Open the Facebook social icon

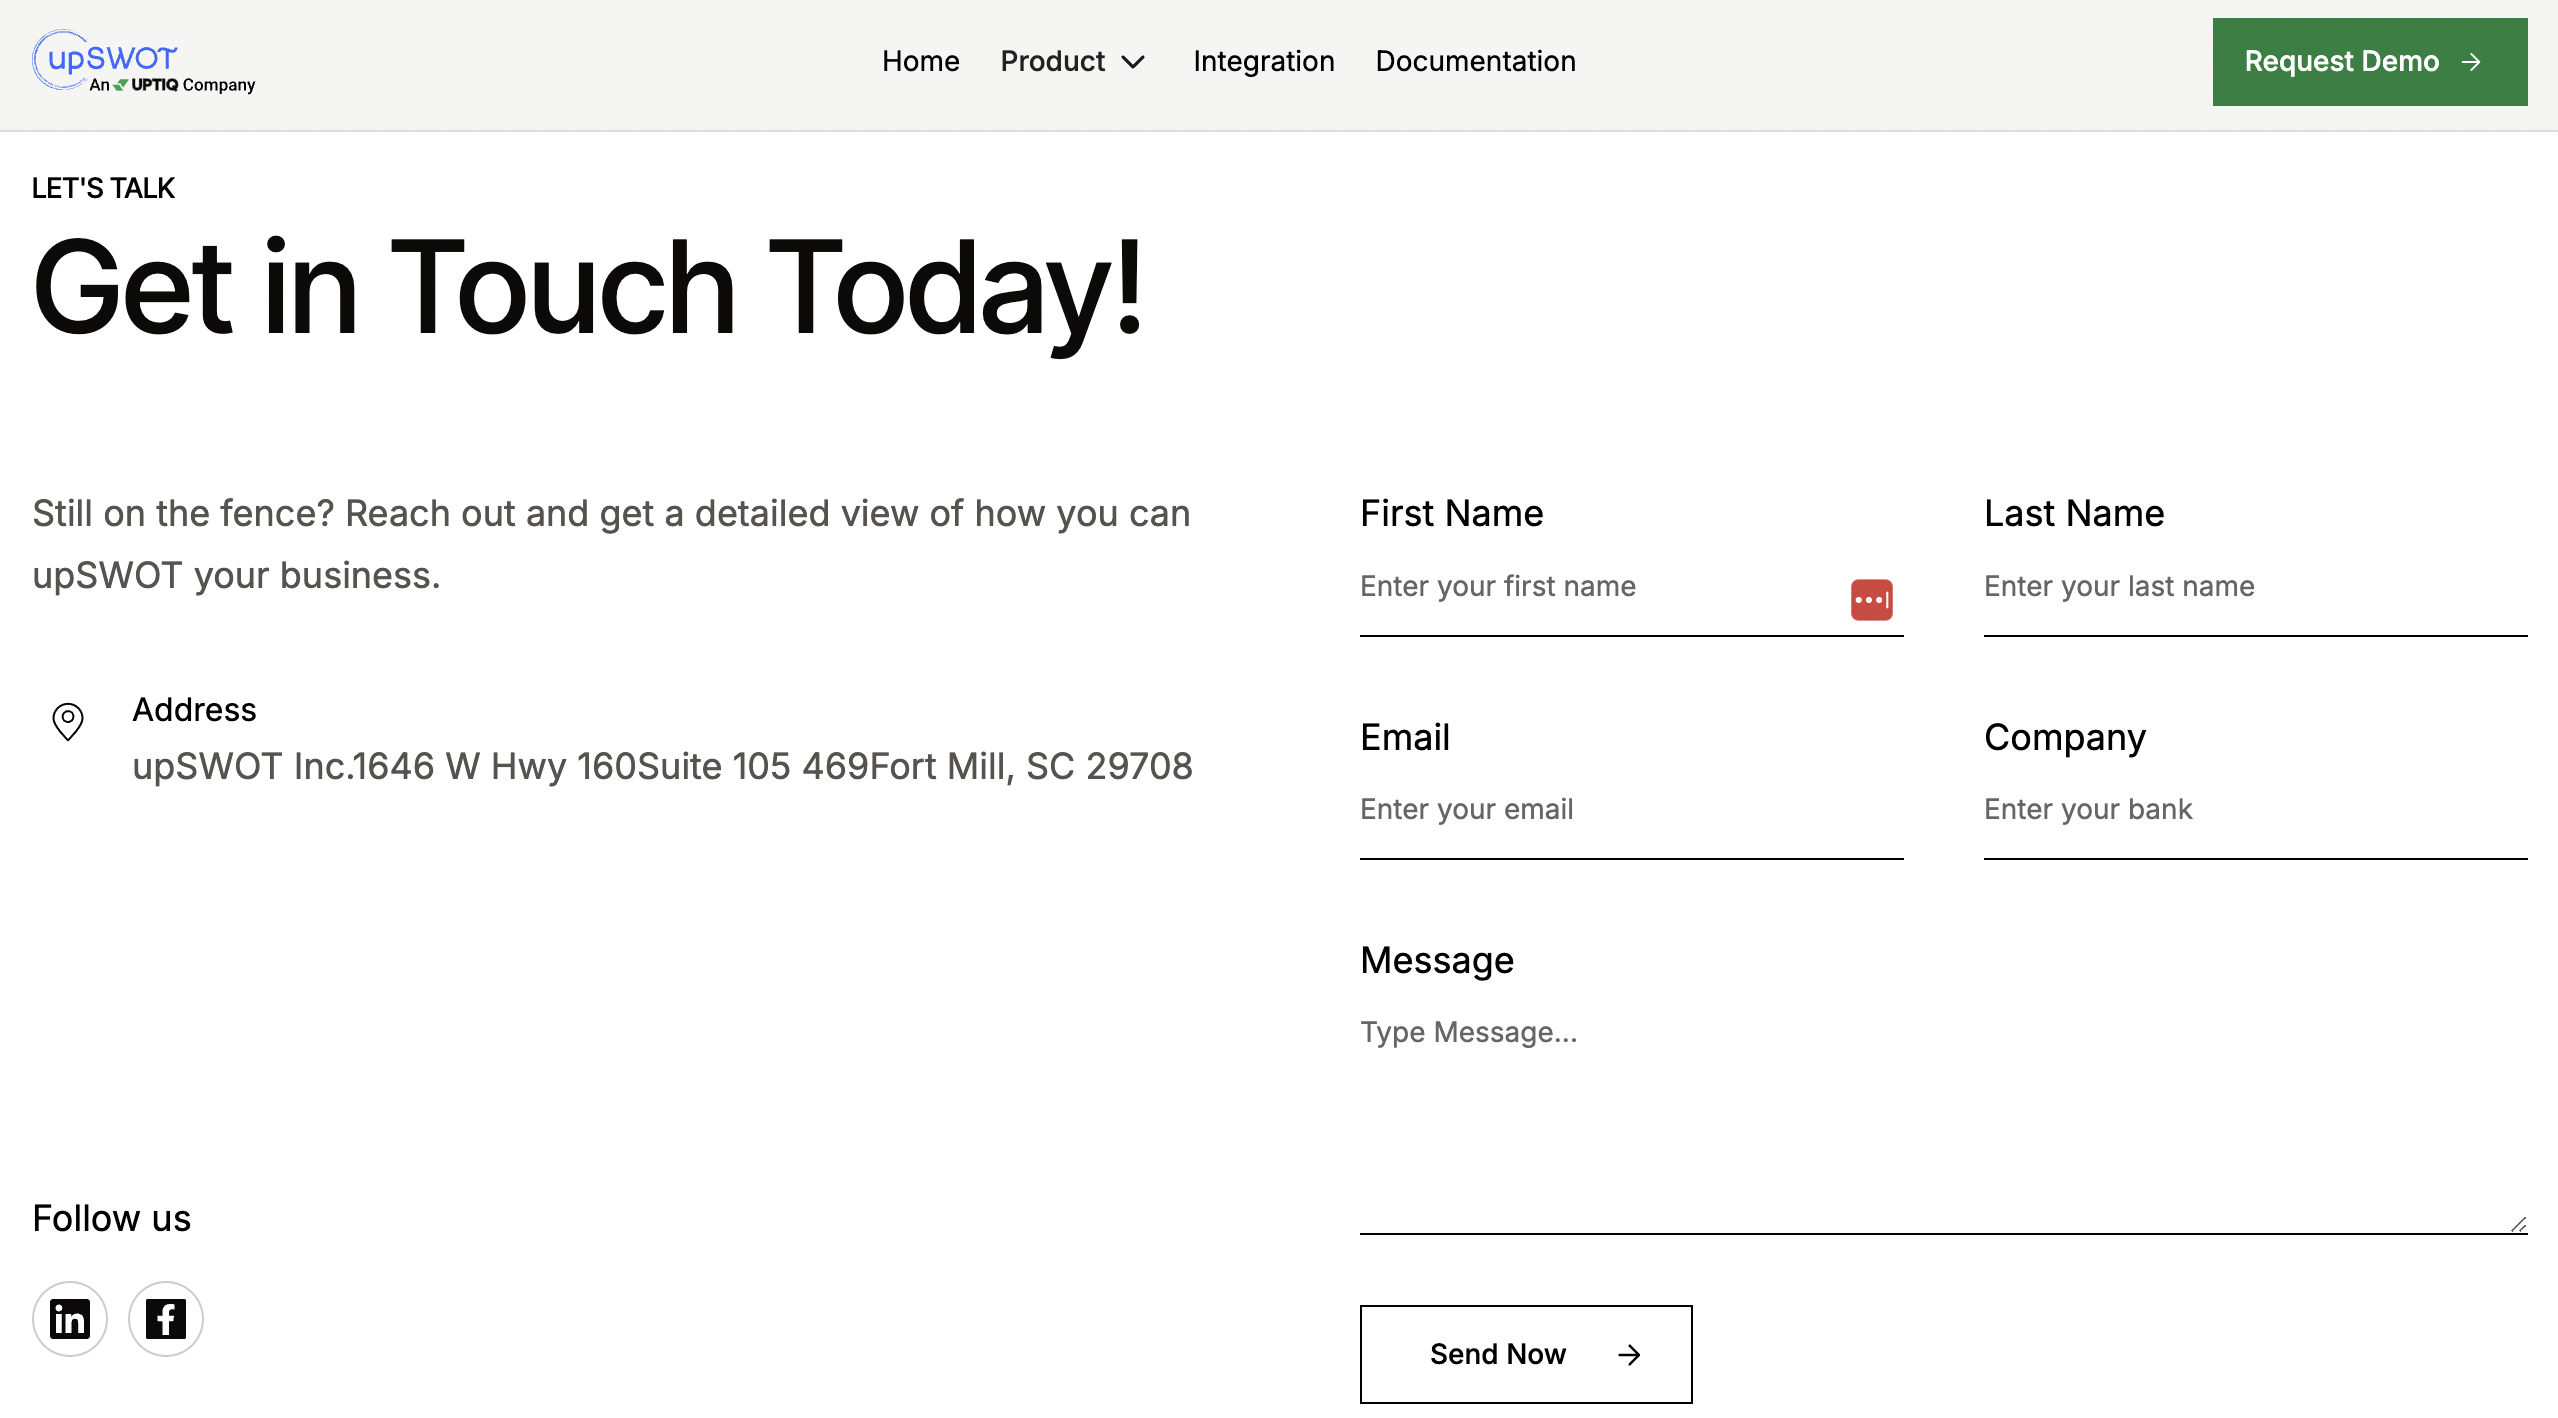pos(166,1319)
